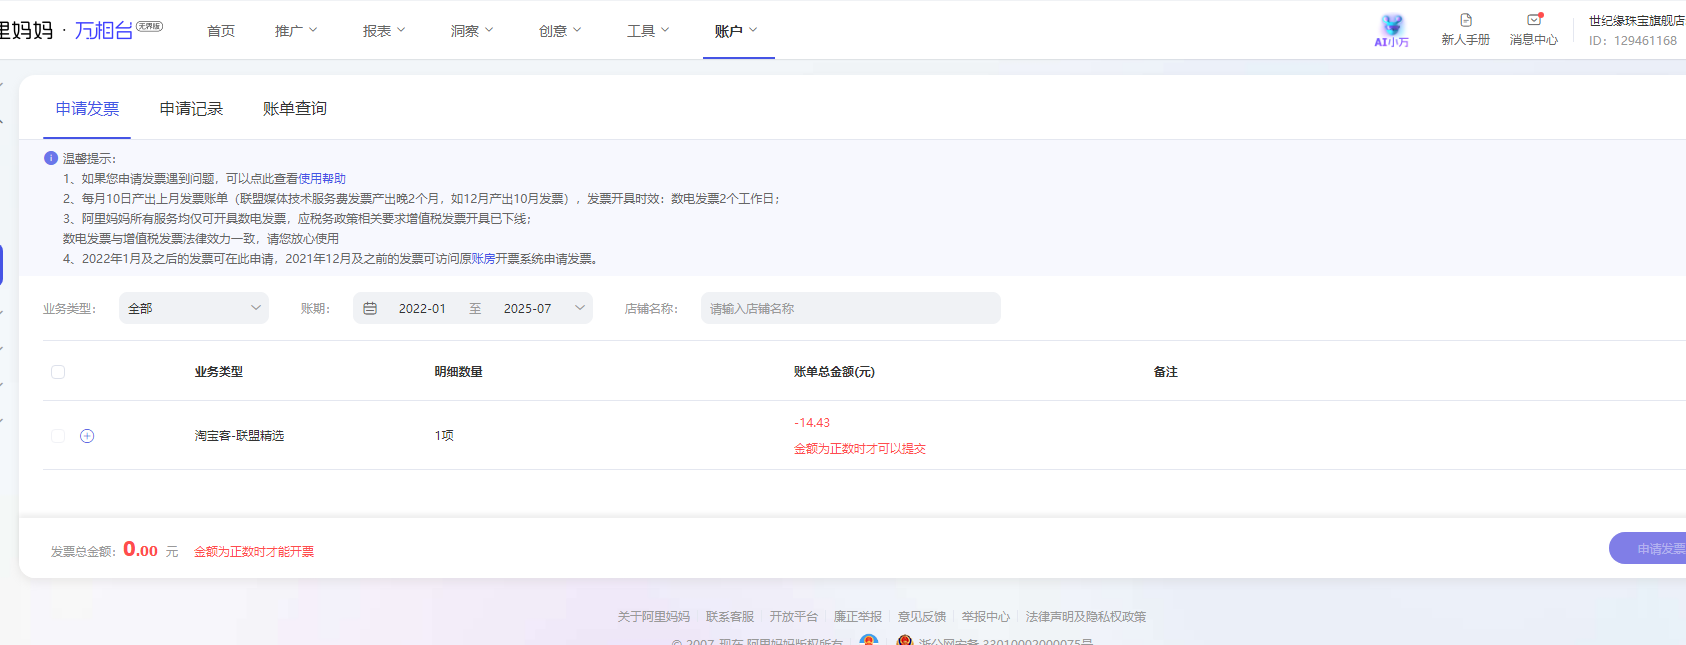1686x645 pixels.
Task: Expand the 推广 menu in top navigation
Action: [295, 31]
